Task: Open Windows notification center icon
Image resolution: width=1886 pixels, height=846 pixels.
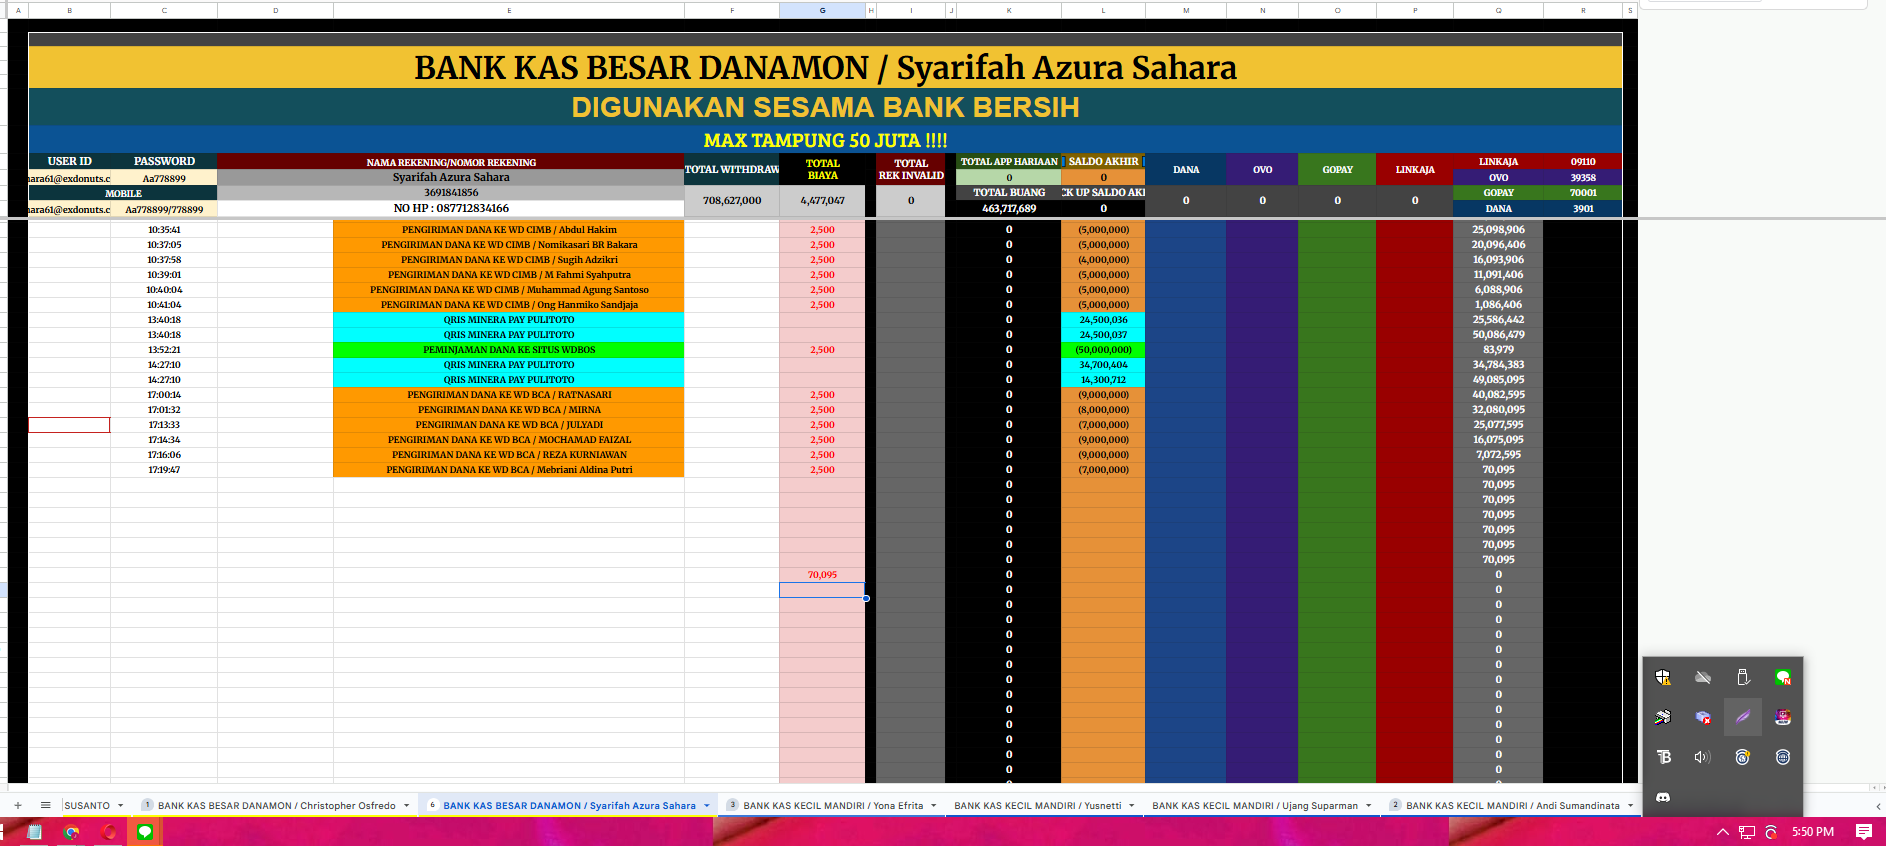Action: point(1864,832)
